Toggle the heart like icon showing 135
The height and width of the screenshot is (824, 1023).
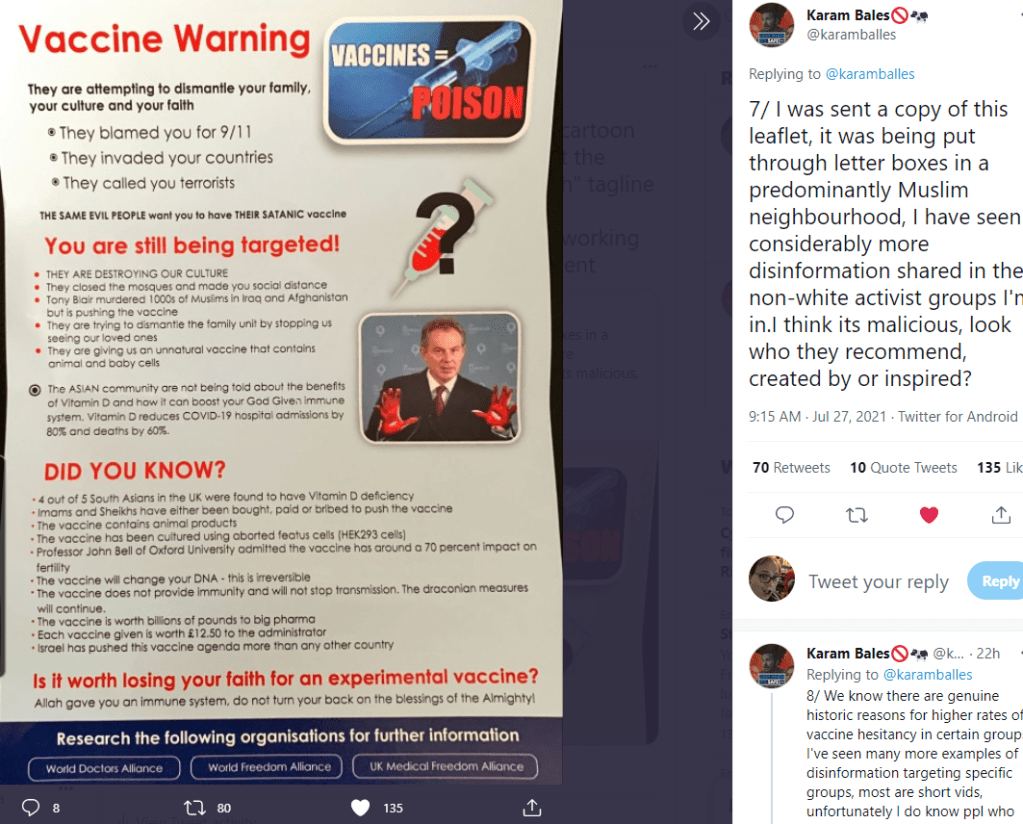pos(360,808)
